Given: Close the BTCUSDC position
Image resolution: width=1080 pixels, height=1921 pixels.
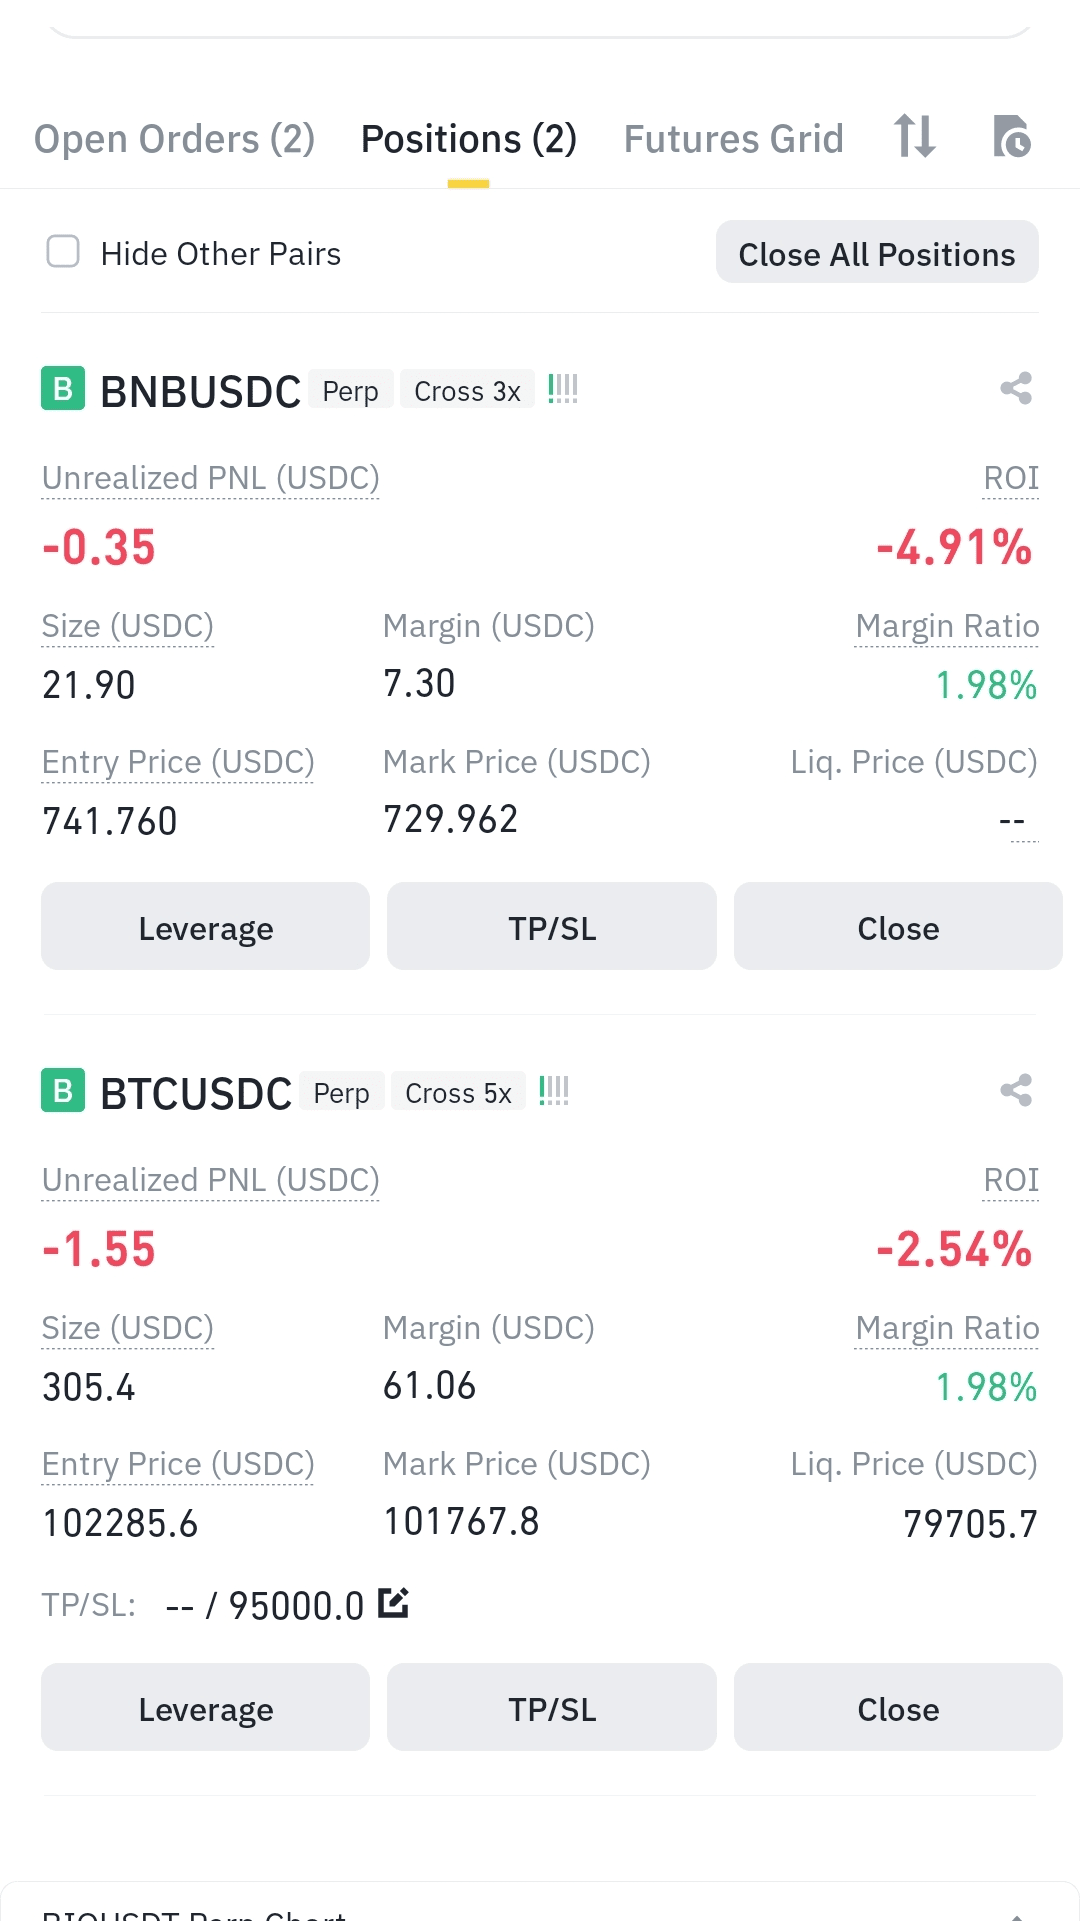Looking at the screenshot, I should (x=898, y=1707).
